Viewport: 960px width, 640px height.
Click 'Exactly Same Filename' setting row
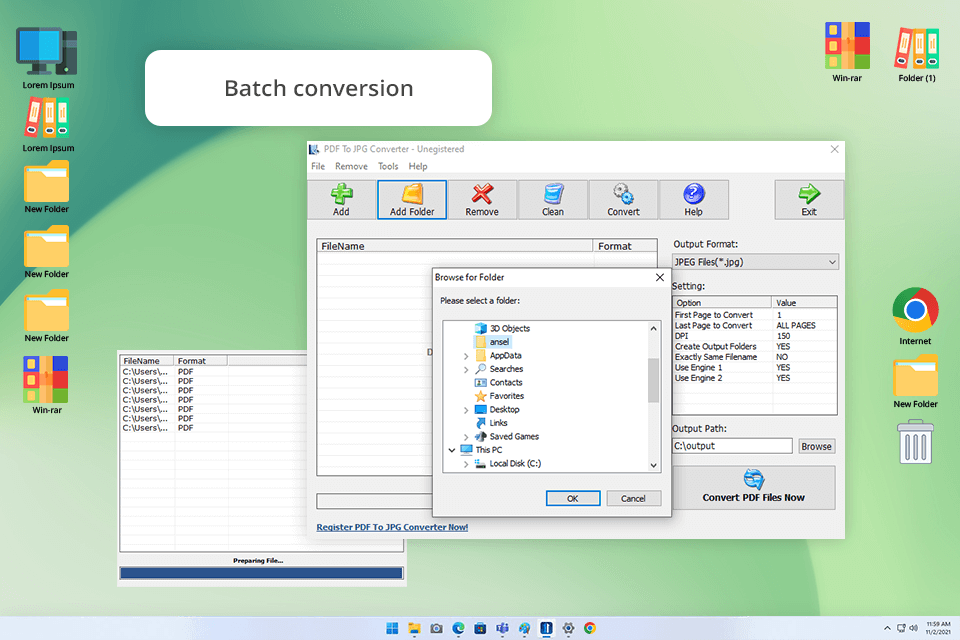pos(755,356)
